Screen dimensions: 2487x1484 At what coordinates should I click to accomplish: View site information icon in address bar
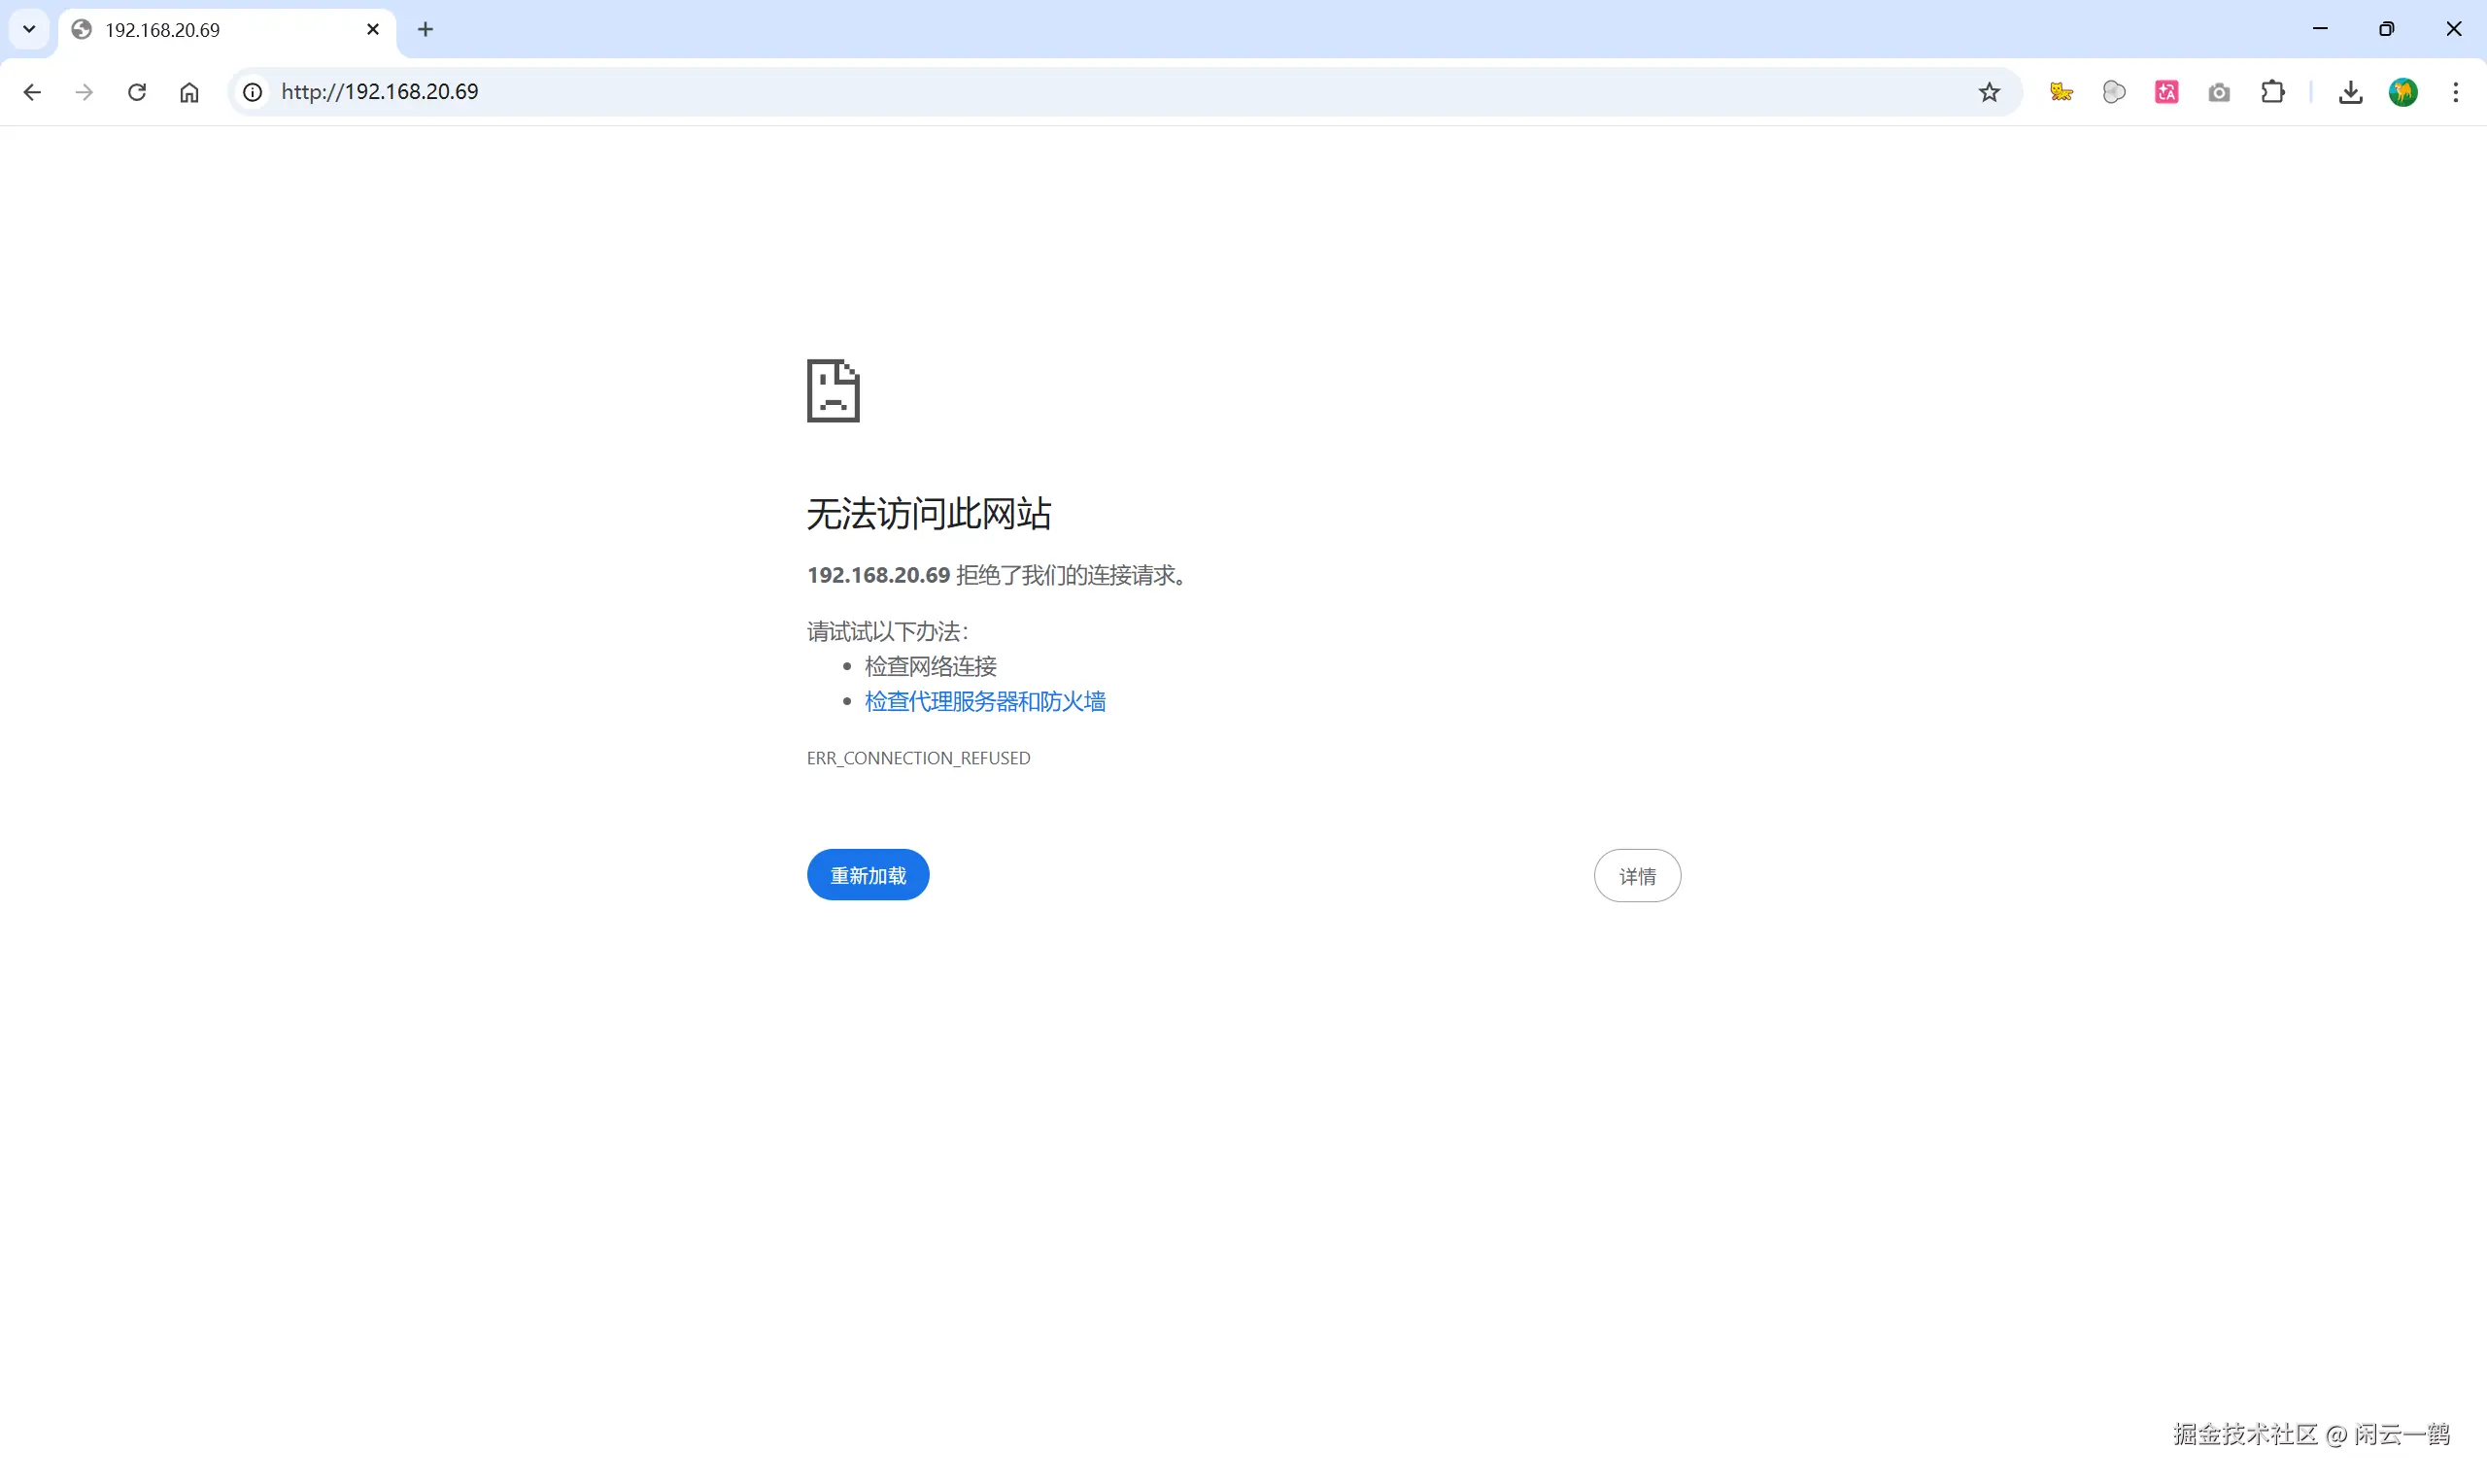pos(253,92)
